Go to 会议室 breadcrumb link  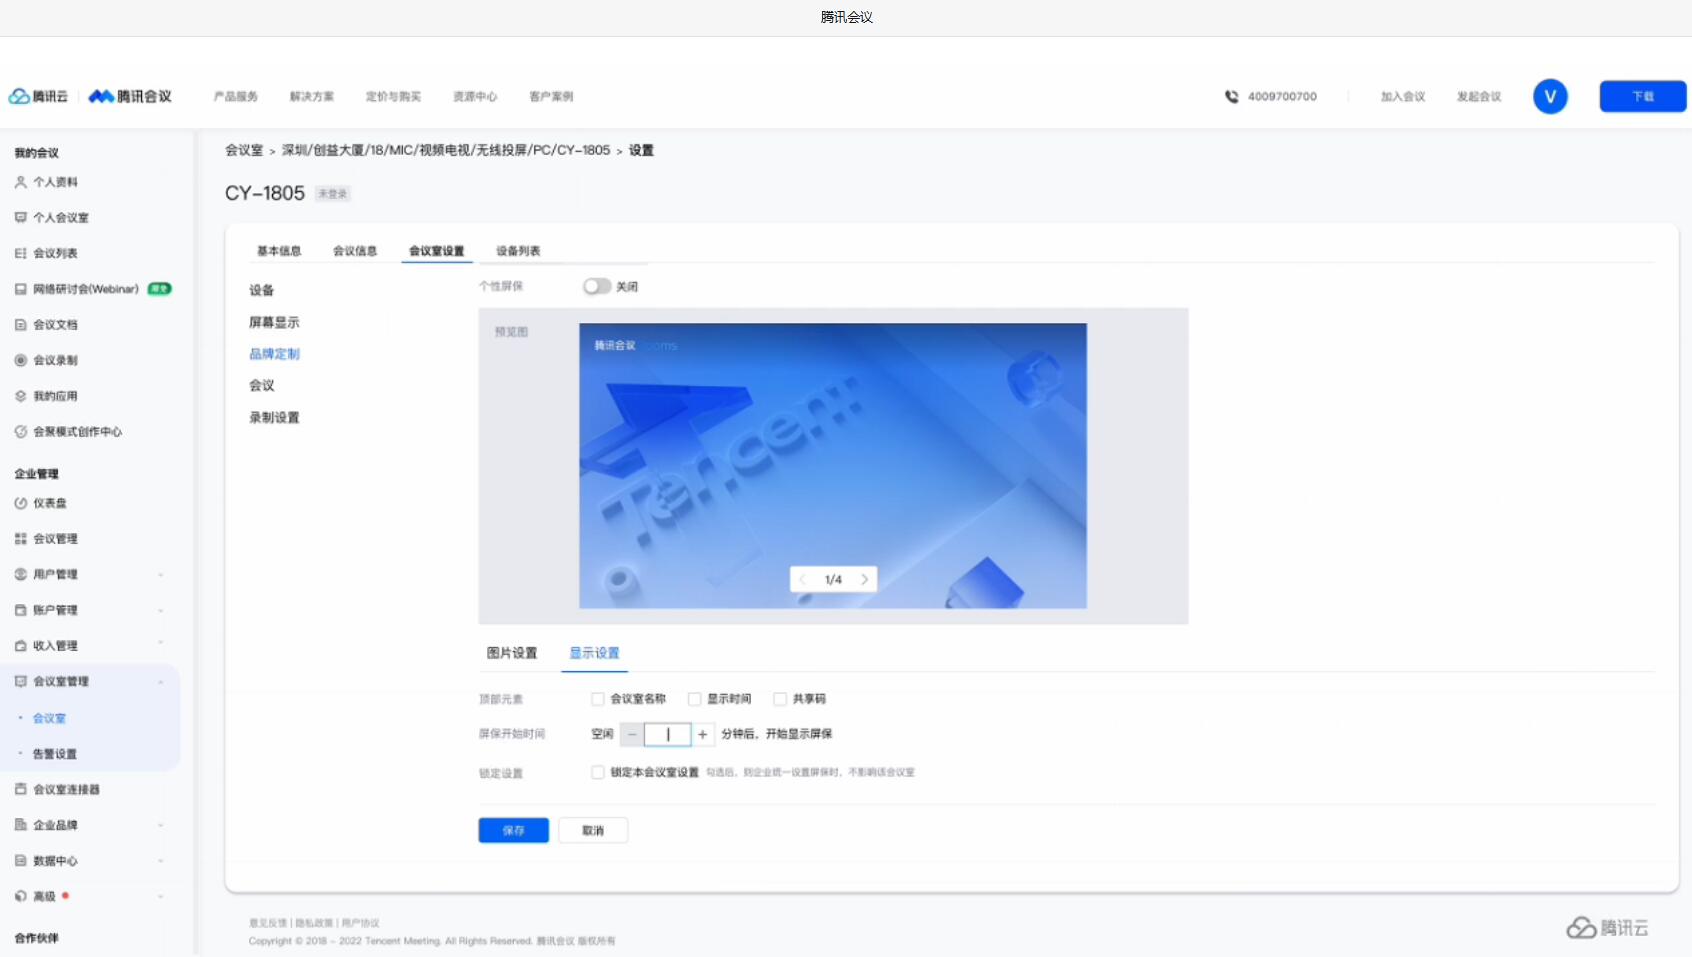click(244, 150)
